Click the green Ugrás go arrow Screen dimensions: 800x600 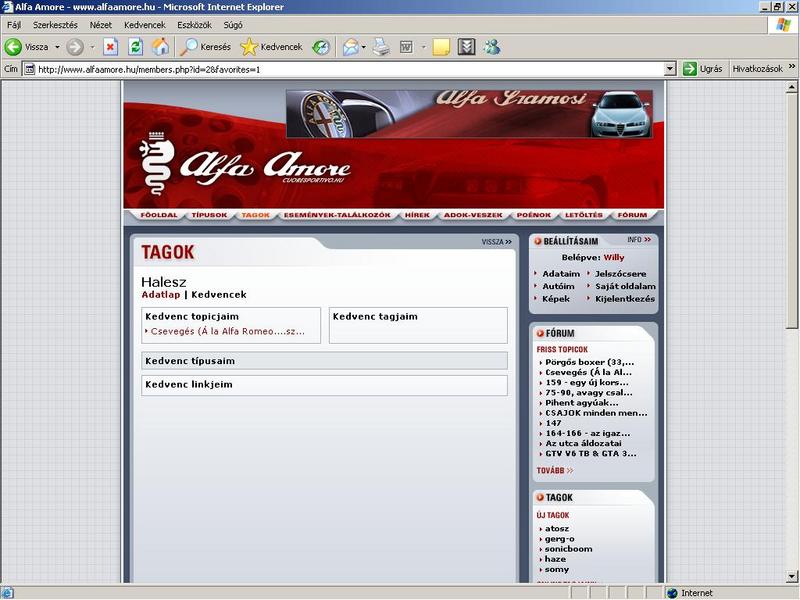pos(690,69)
